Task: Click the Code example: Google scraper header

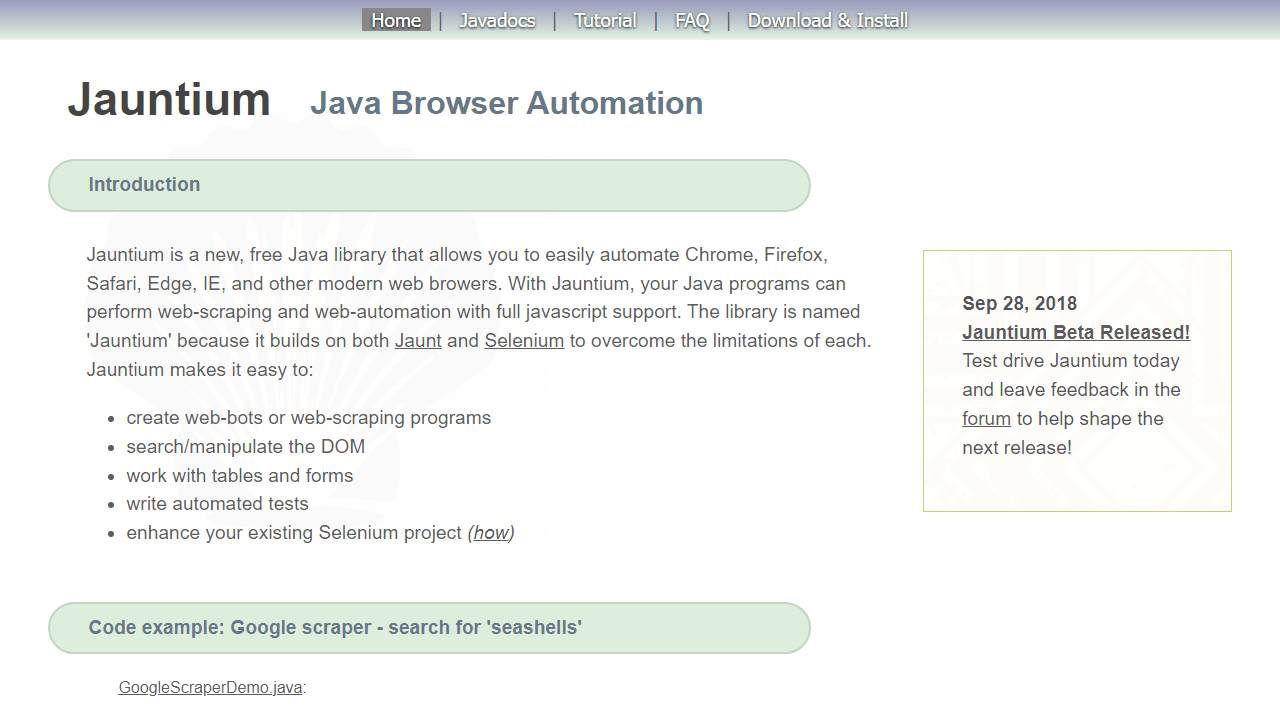Action: (x=429, y=628)
